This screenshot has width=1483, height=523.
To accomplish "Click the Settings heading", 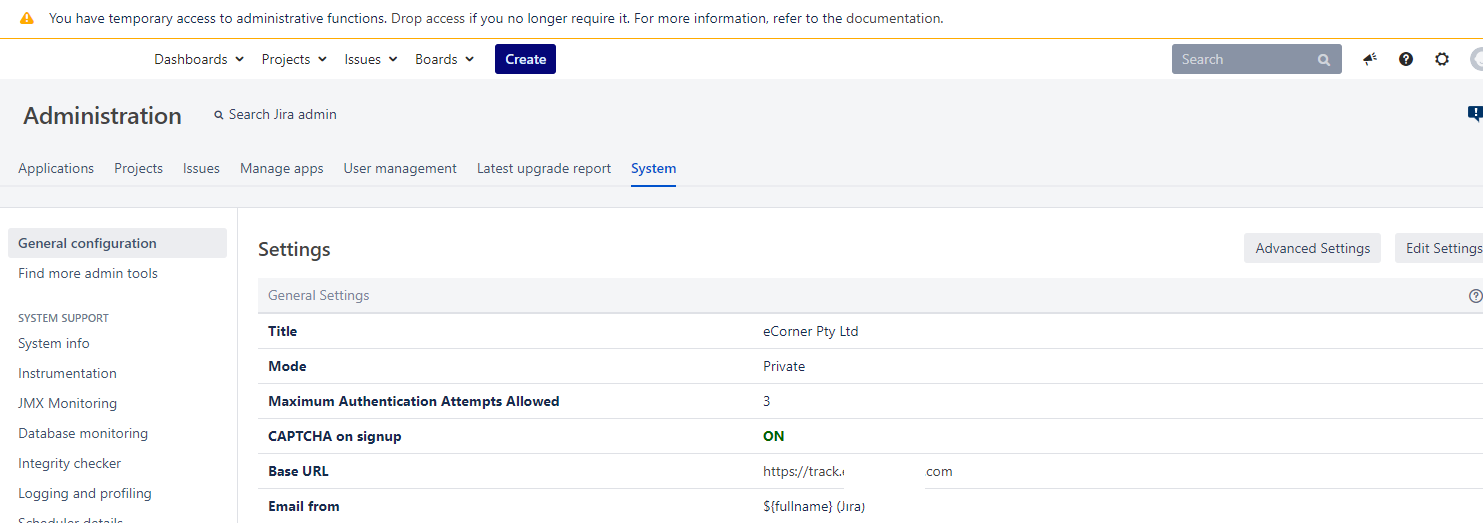I will coord(294,249).
